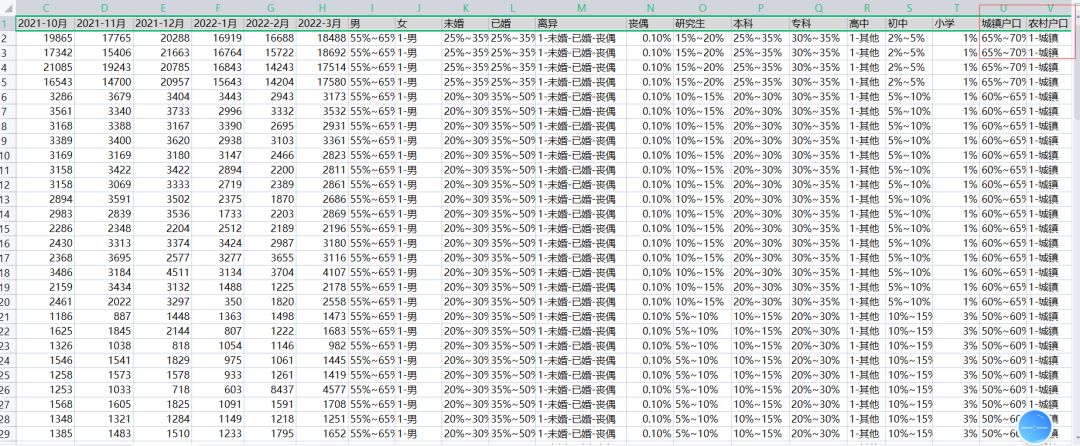
Task: Click cell with value 4511
Action: 163,272
